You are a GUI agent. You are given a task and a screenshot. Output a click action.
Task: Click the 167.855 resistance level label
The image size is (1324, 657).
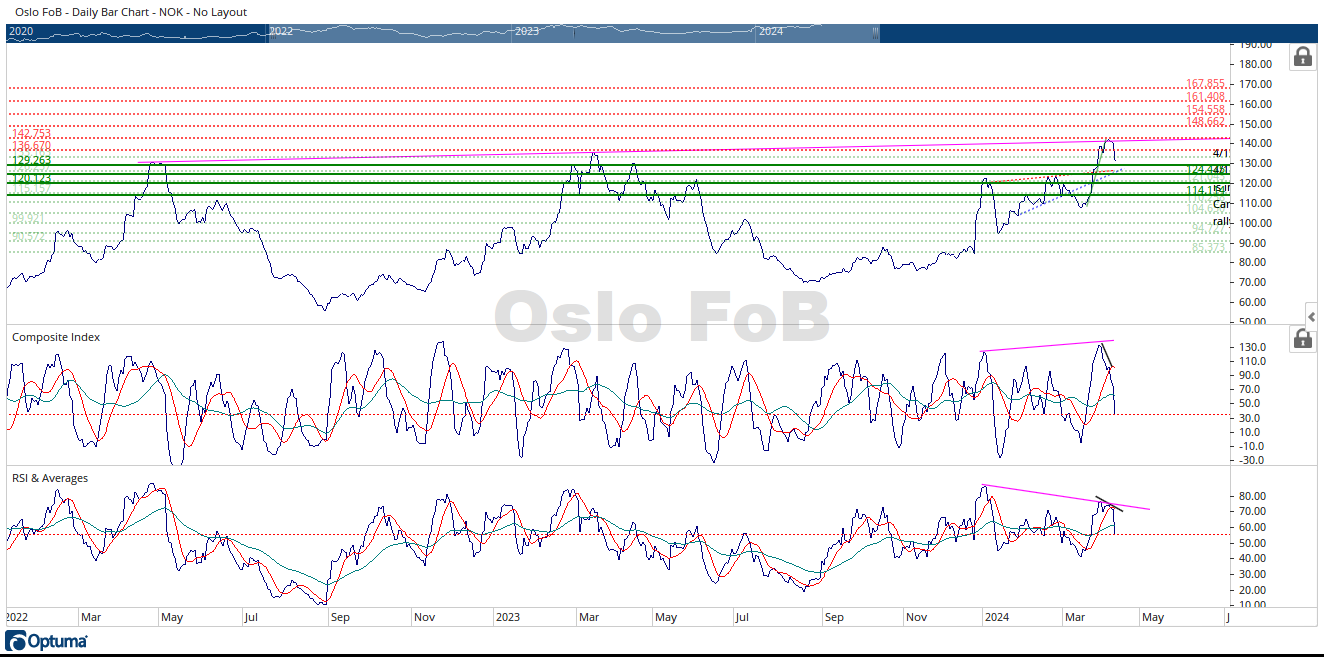[x=1205, y=85]
